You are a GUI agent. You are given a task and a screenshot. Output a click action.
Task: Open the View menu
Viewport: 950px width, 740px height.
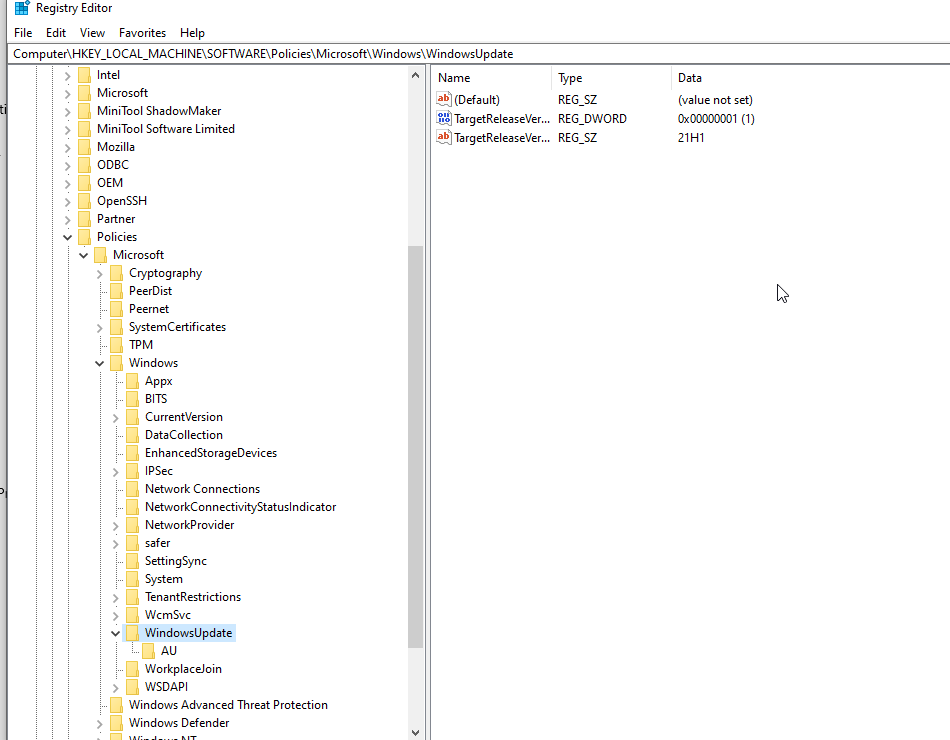(92, 33)
